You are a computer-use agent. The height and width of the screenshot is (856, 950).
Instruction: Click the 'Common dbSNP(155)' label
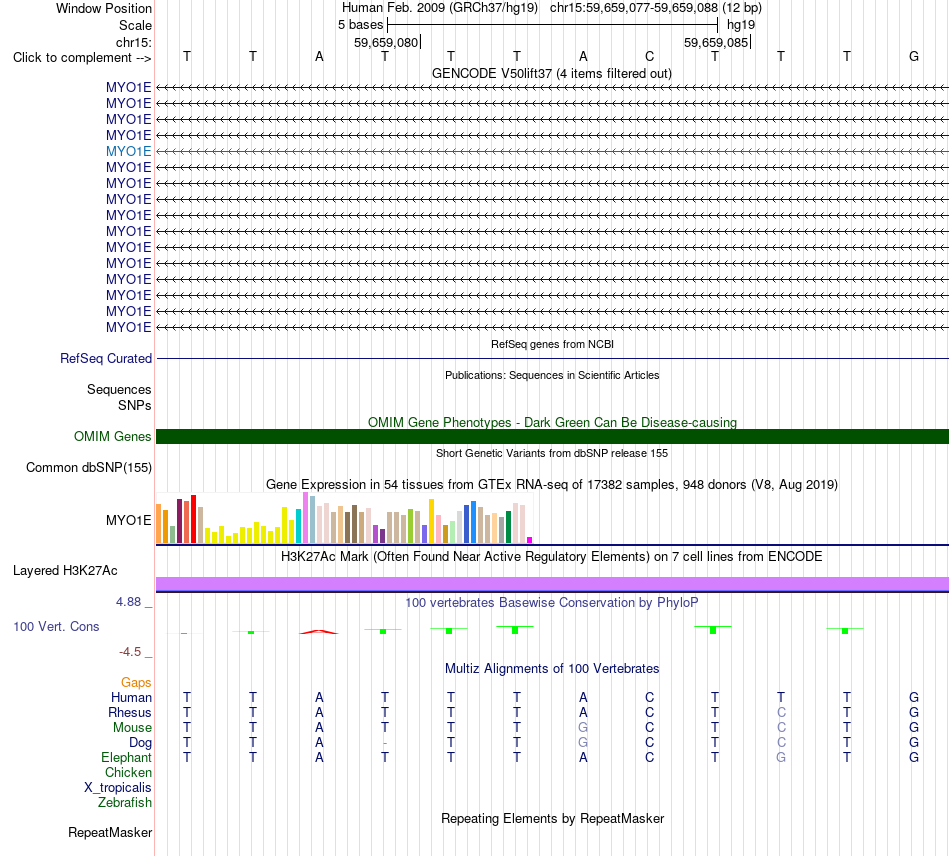tap(89, 468)
